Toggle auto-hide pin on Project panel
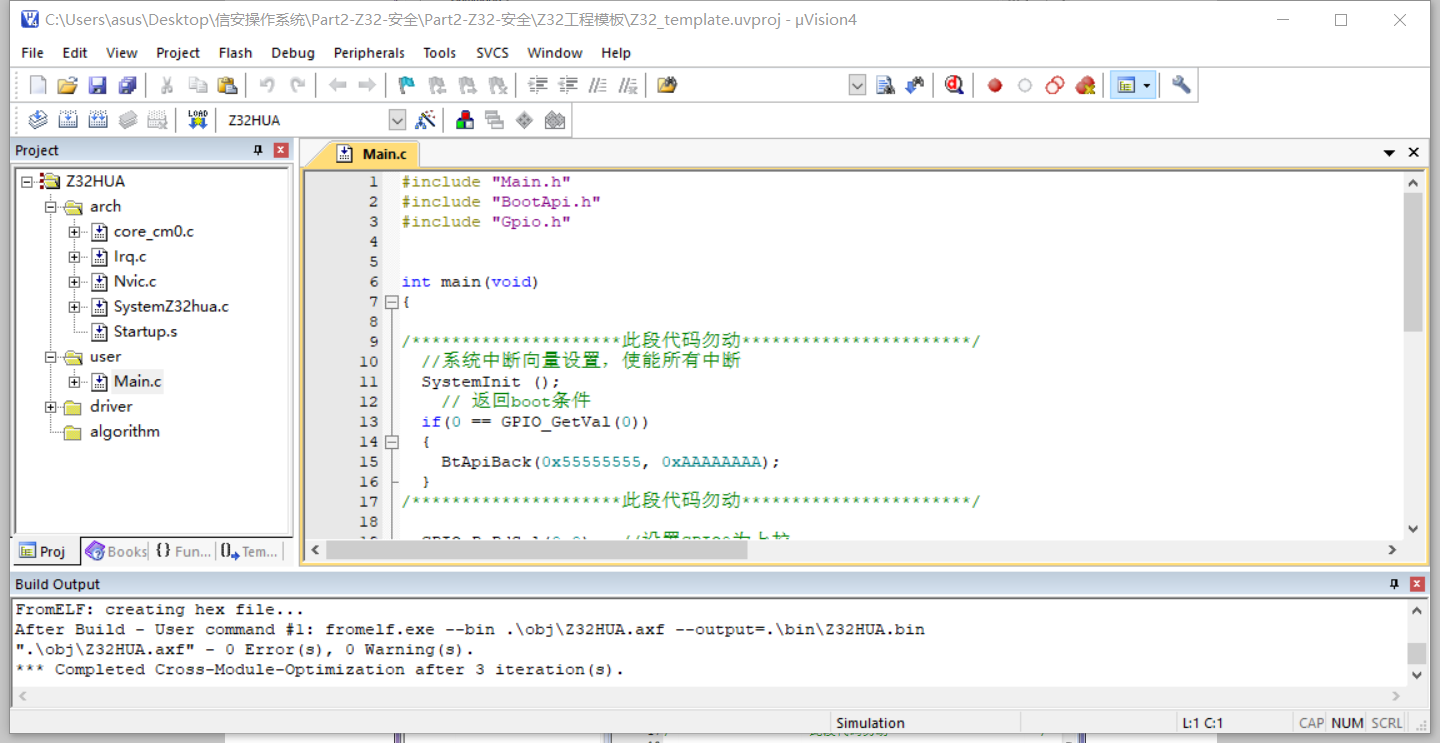This screenshot has height=743, width=1440. click(258, 150)
